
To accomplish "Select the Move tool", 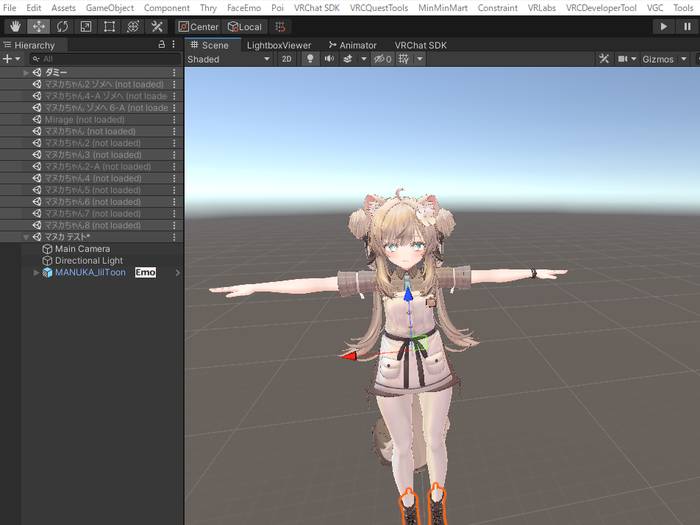I will pos(39,27).
